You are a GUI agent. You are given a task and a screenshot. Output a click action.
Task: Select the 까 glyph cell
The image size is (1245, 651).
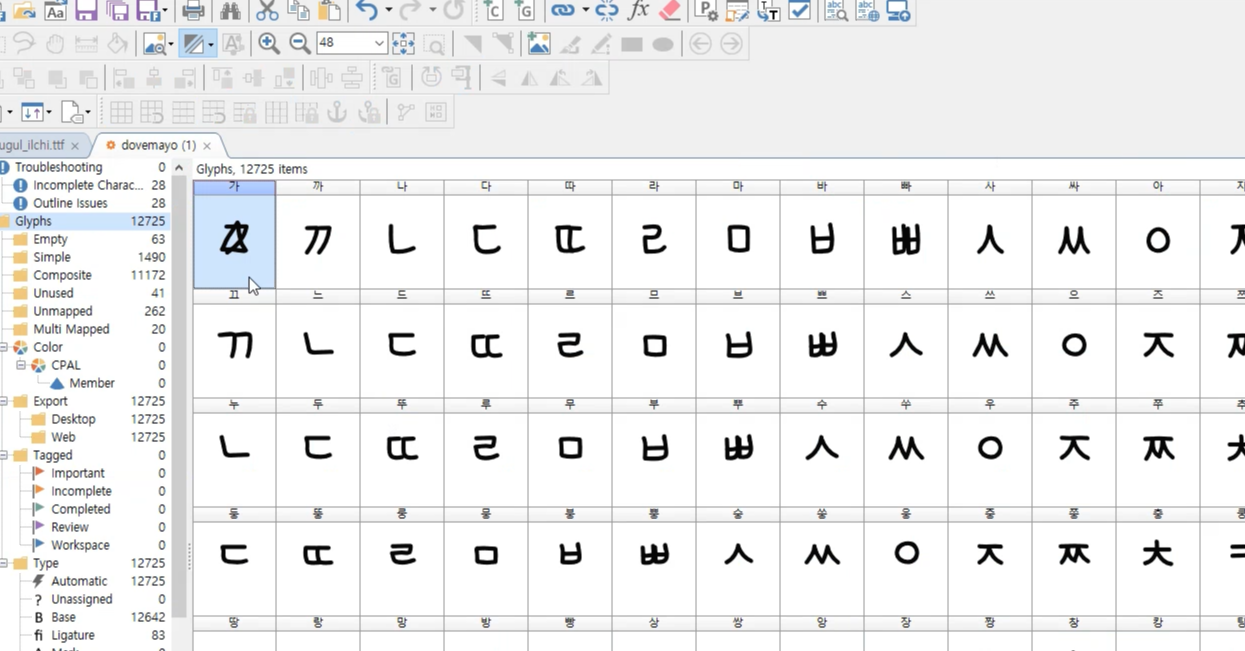(318, 235)
